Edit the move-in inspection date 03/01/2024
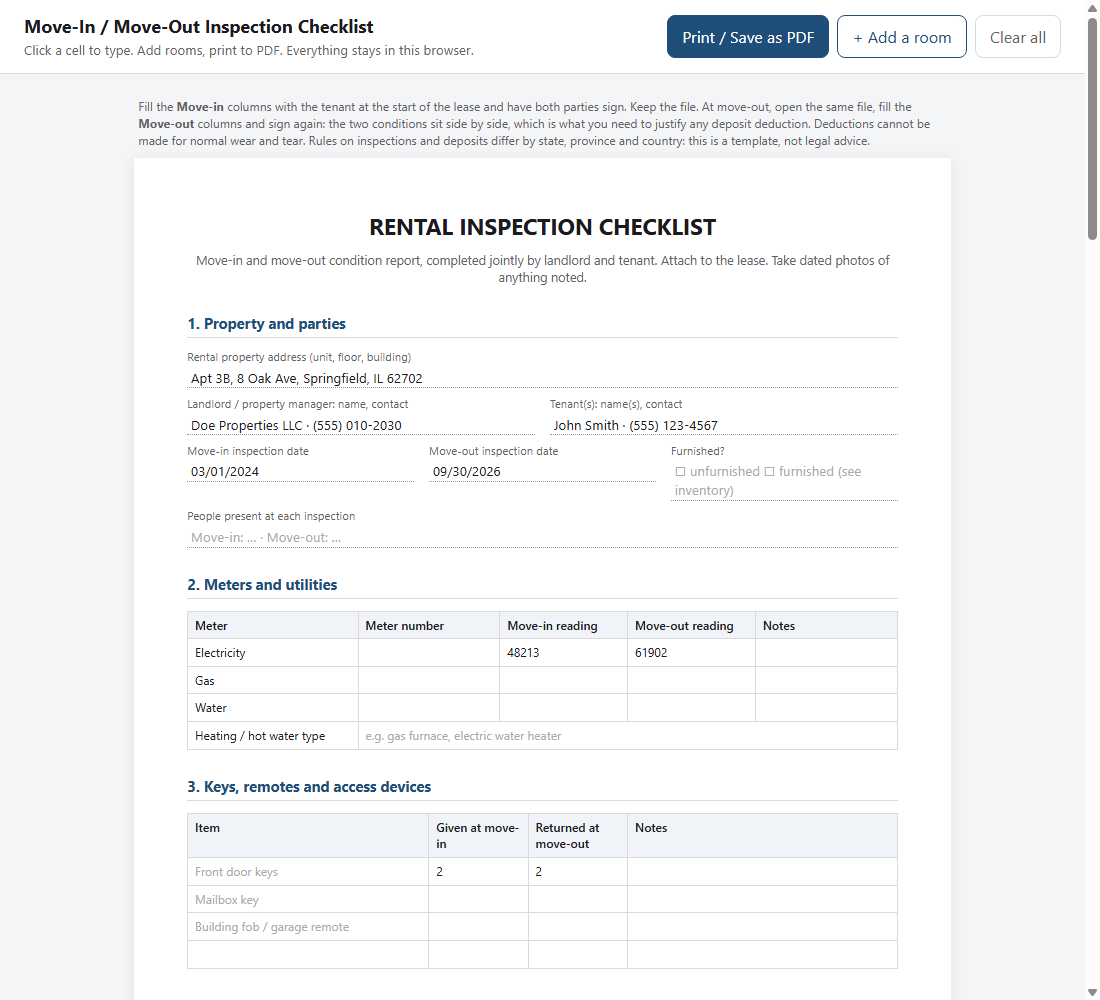The width and height of the screenshot is (1100, 1000). point(300,472)
